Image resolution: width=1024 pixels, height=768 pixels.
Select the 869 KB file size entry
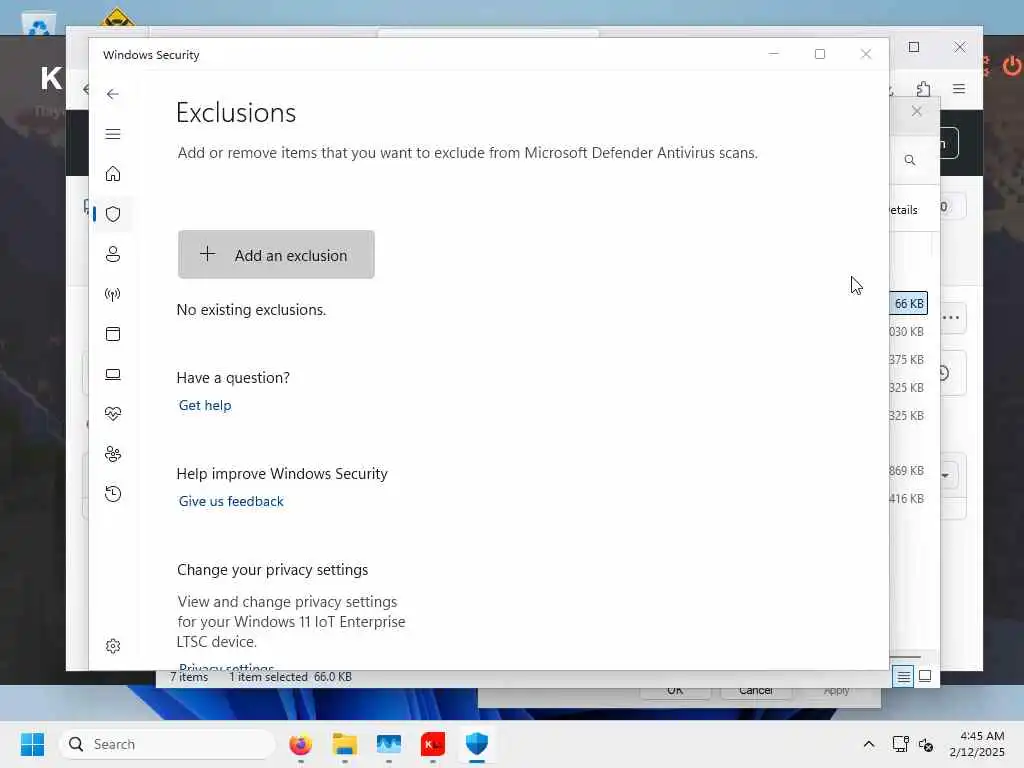906,471
